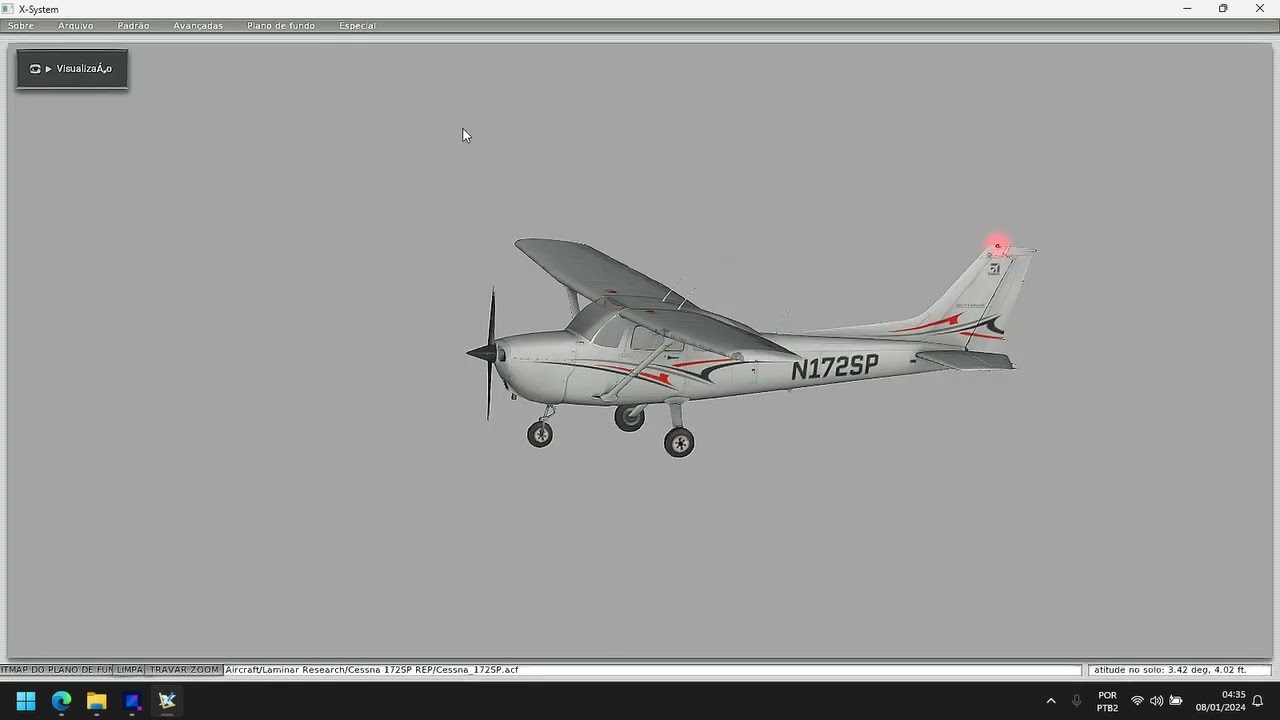Image resolution: width=1280 pixels, height=720 pixels.
Task: Click the POR PTB2 language indicator
Action: click(1107, 701)
